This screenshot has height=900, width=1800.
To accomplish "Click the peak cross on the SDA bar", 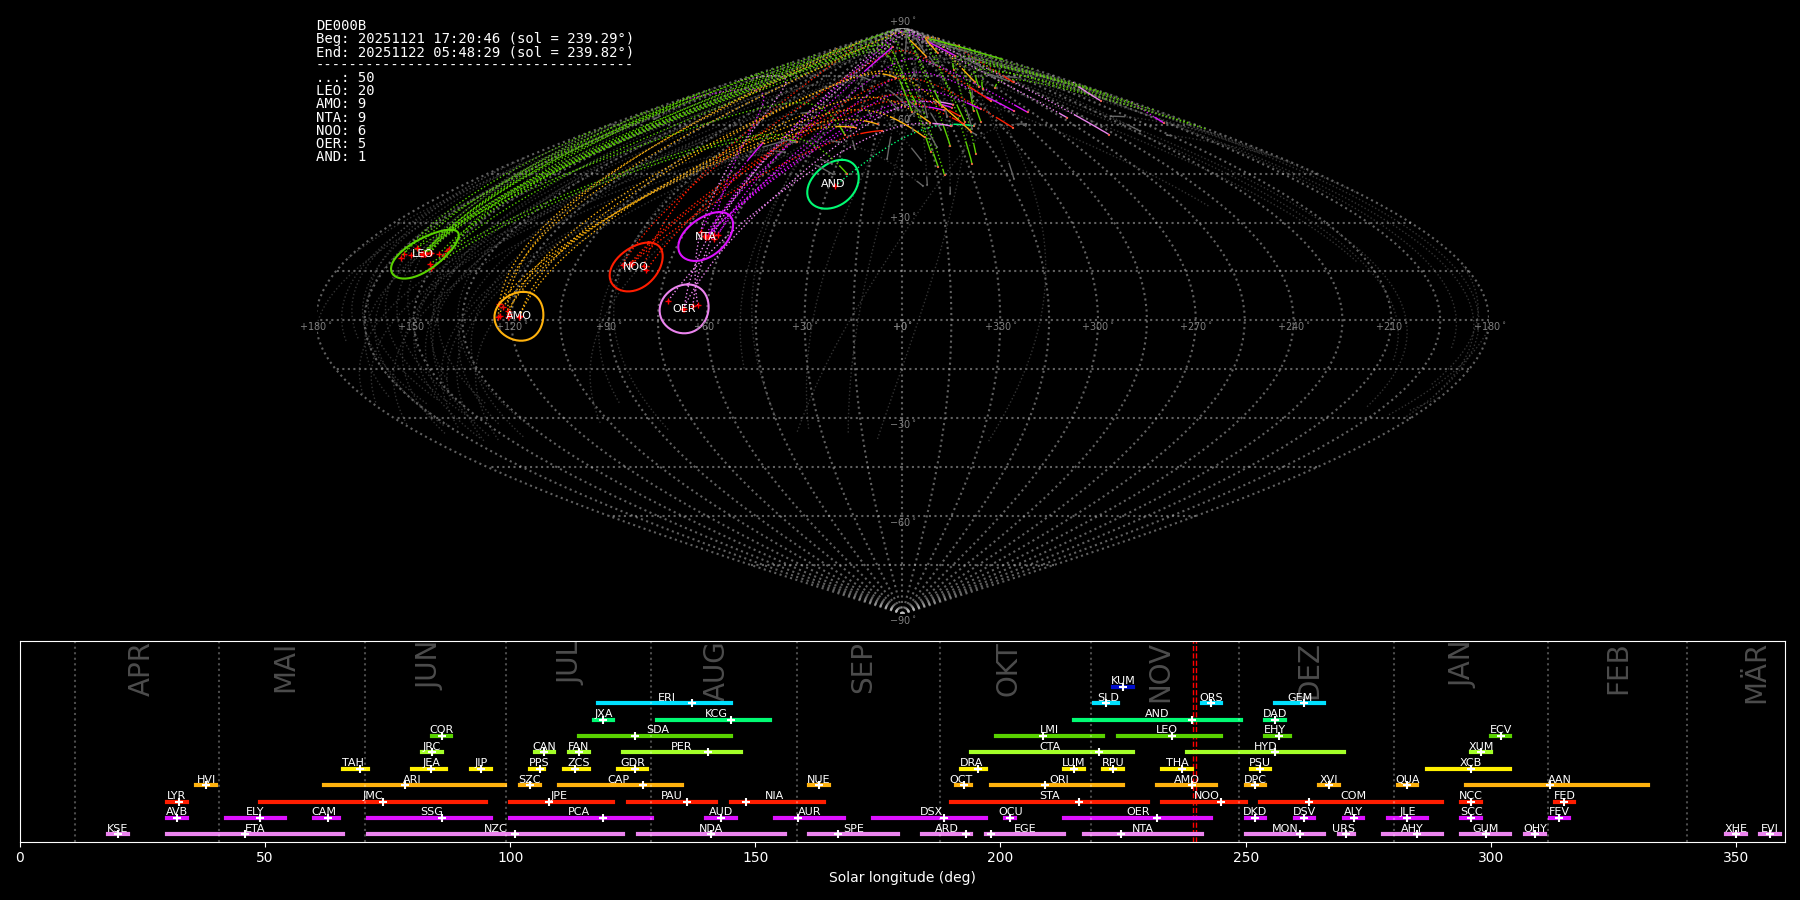I will click(x=634, y=736).
